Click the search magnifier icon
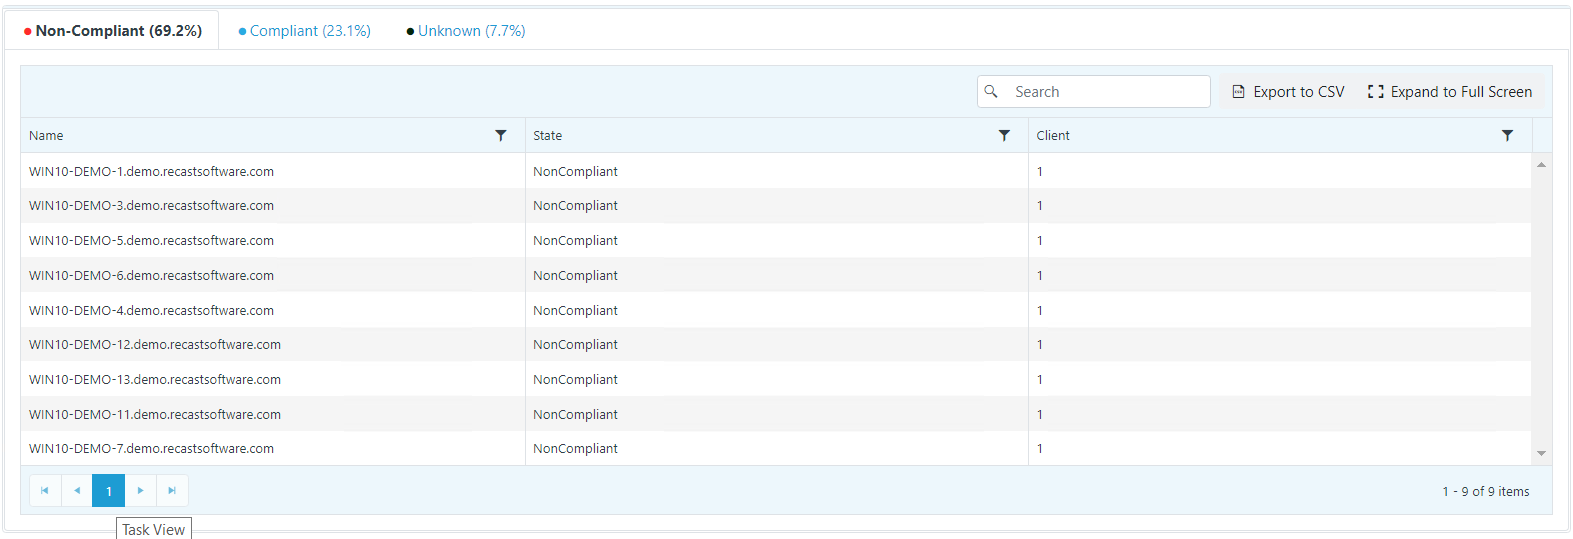 (x=991, y=91)
